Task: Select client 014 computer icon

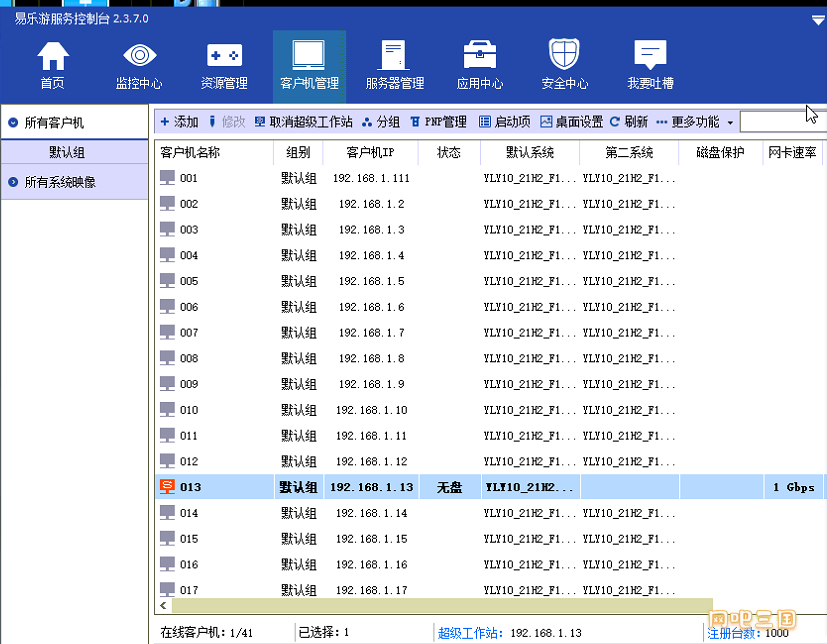Action: [x=167, y=513]
